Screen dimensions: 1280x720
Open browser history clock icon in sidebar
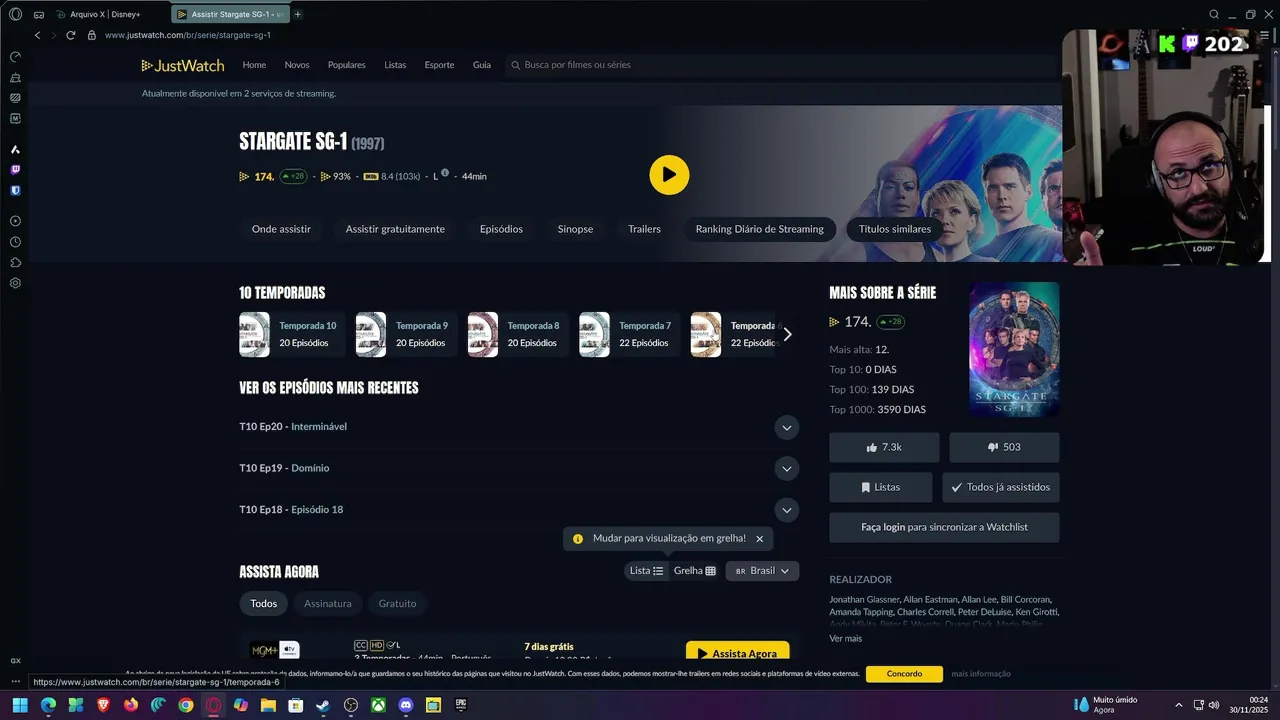coord(15,242)
